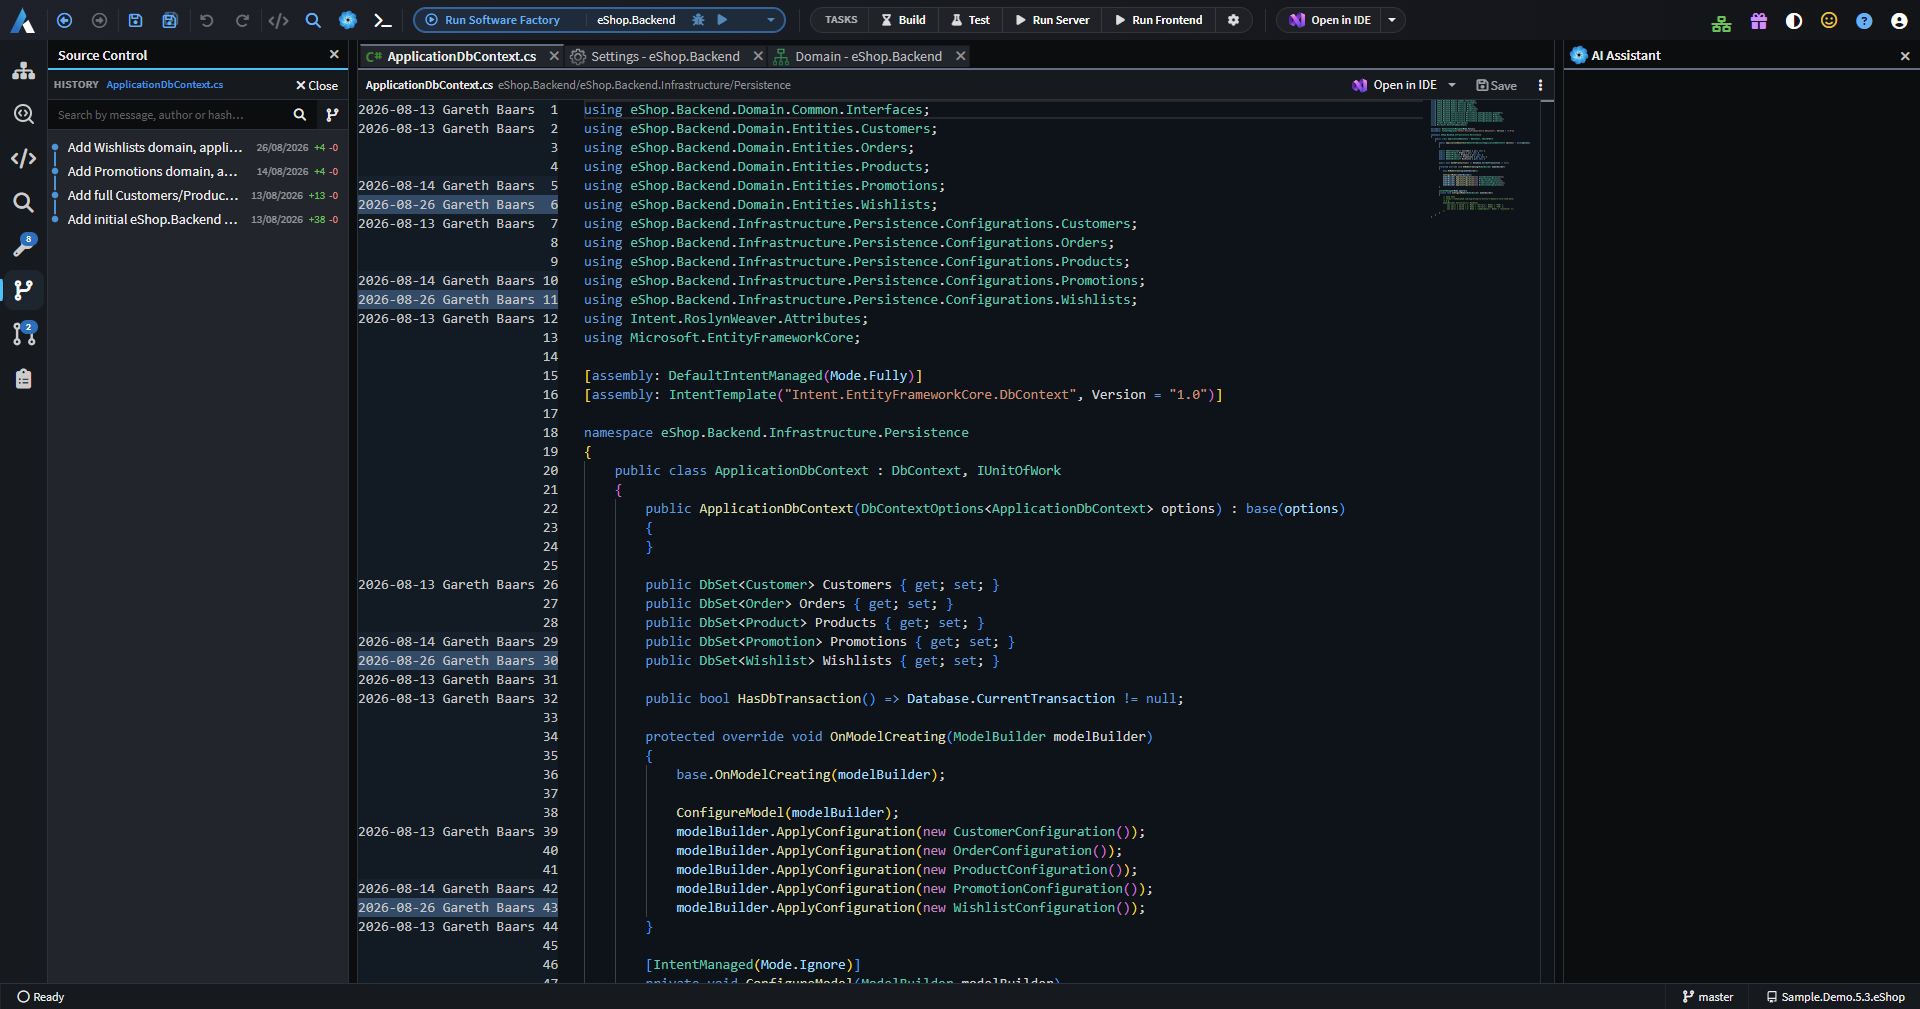This screenshot has width=1920, height=1009.
Task: Toggle the light/dark theme contrast icon
Action: 1794,21
